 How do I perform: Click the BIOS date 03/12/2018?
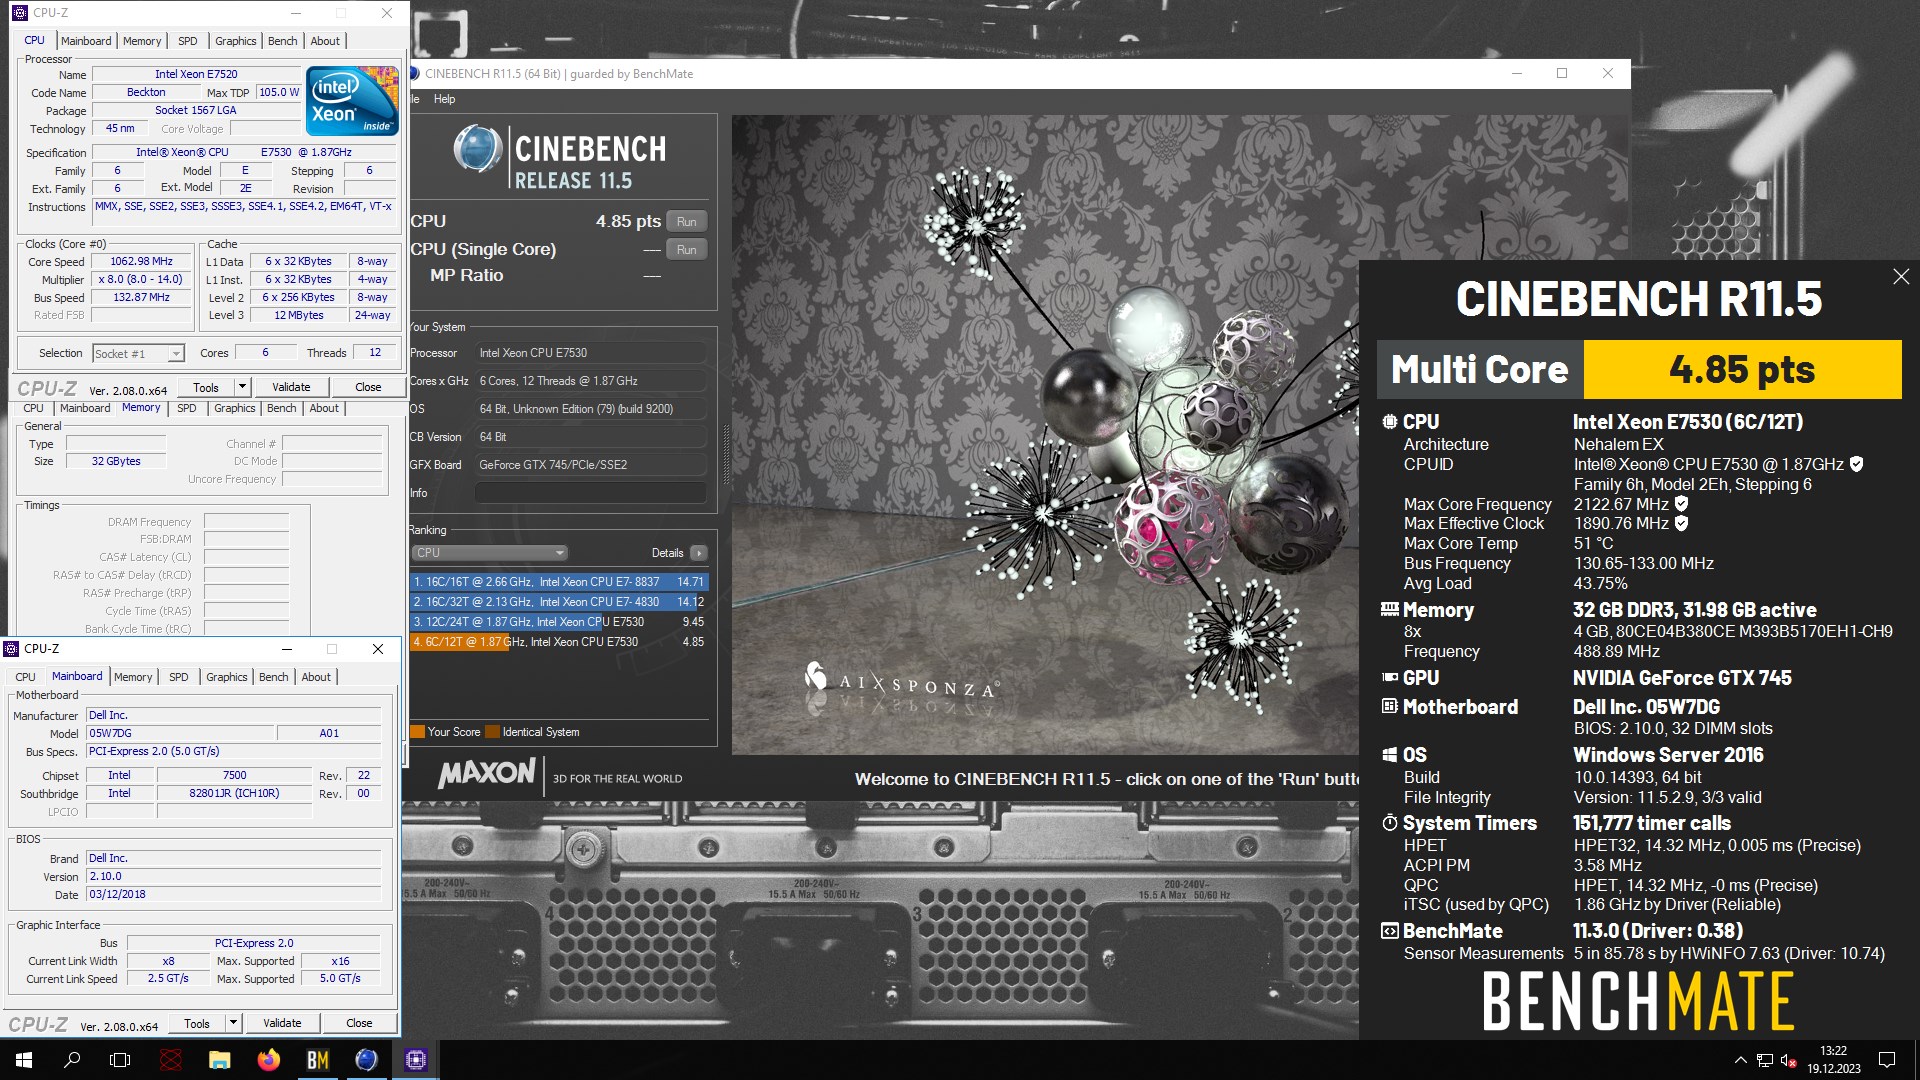coord(234,895)
